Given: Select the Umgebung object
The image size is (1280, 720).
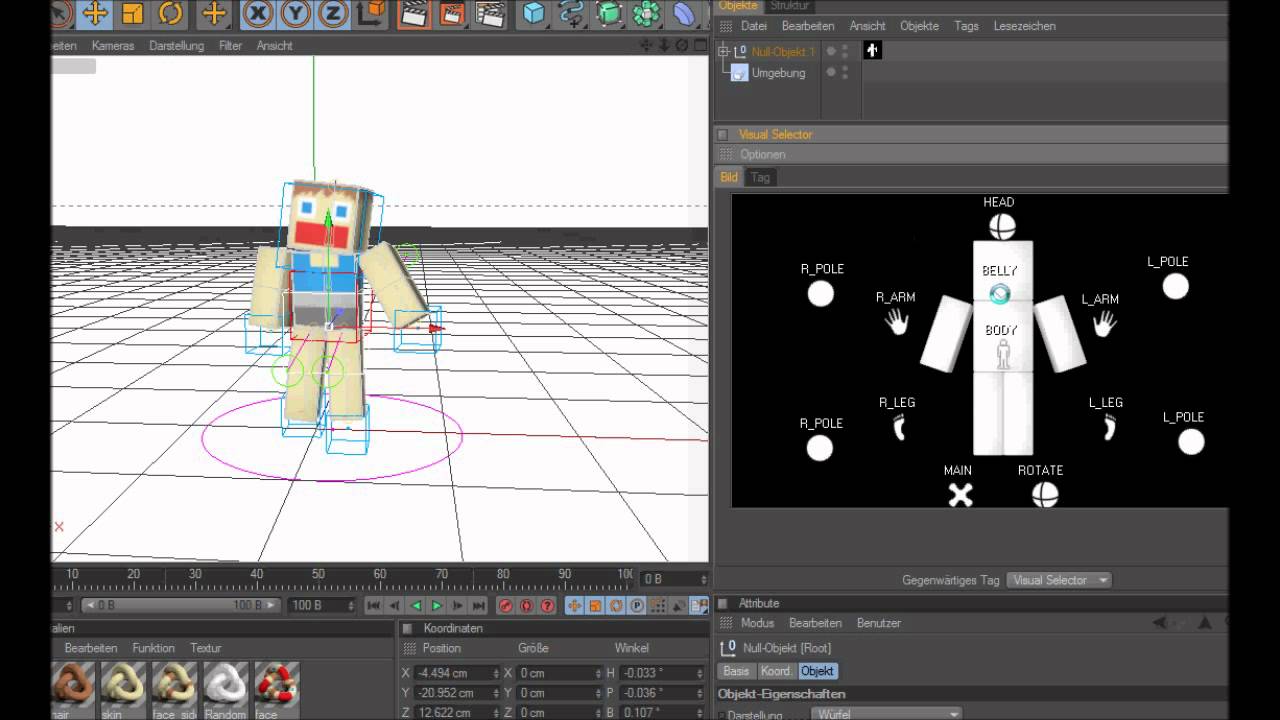Looking at the screenshot, I should 778,73.
